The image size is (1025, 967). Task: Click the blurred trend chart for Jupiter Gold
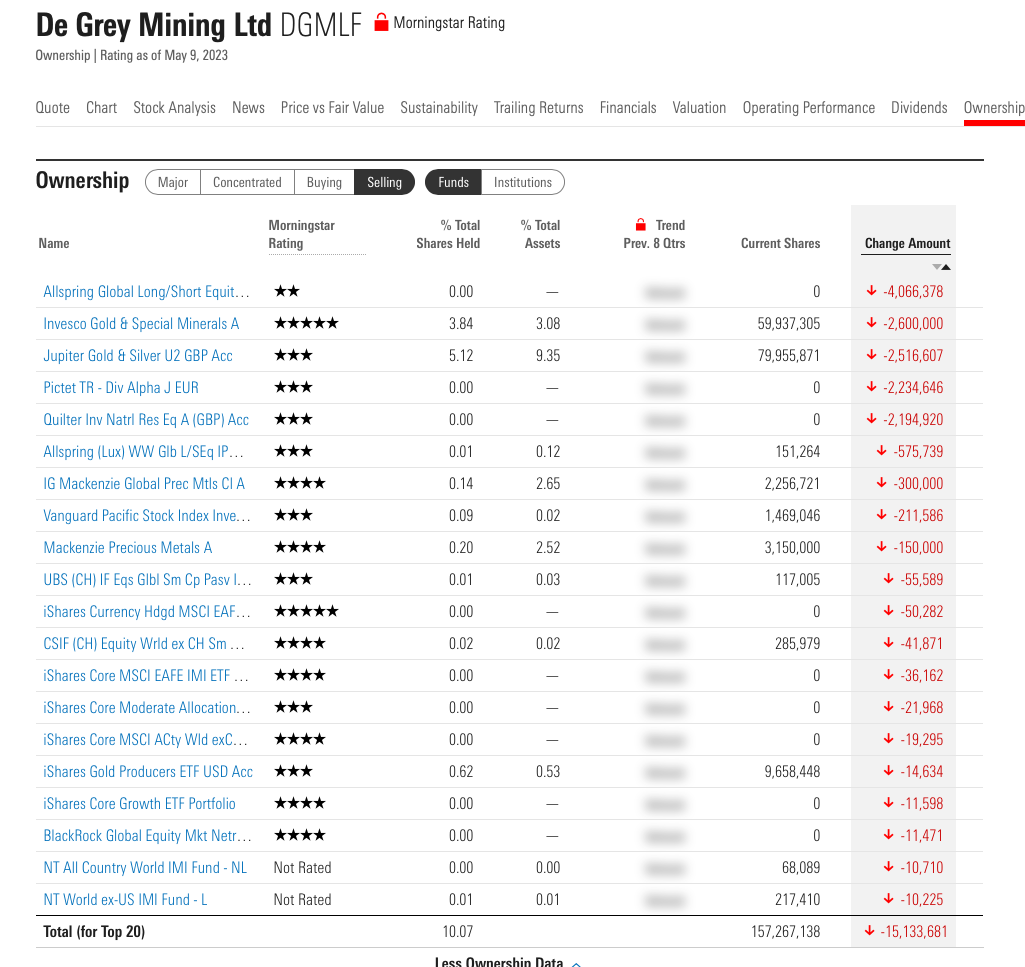(664, 356)
